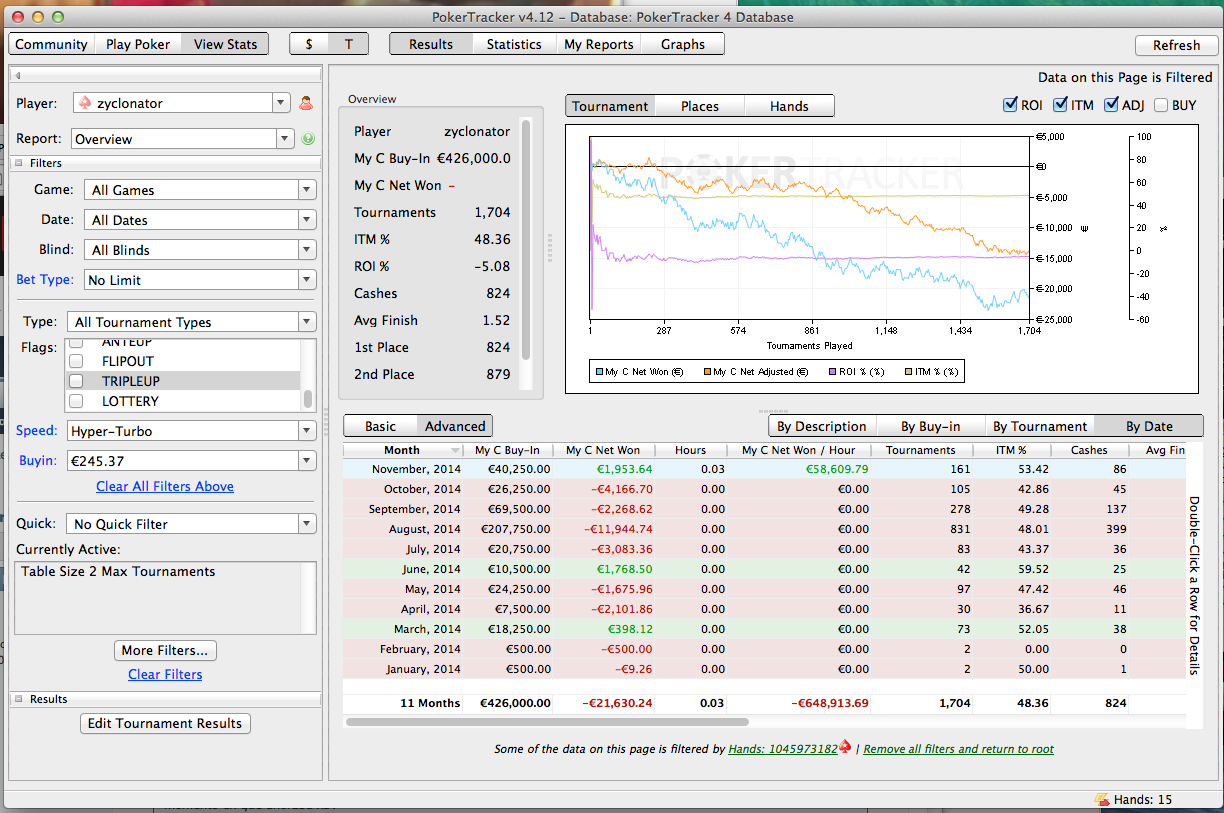Enable the BUY graph checkbox
The width and height of the screenshot is (1224, 813).
point(1161,105)
